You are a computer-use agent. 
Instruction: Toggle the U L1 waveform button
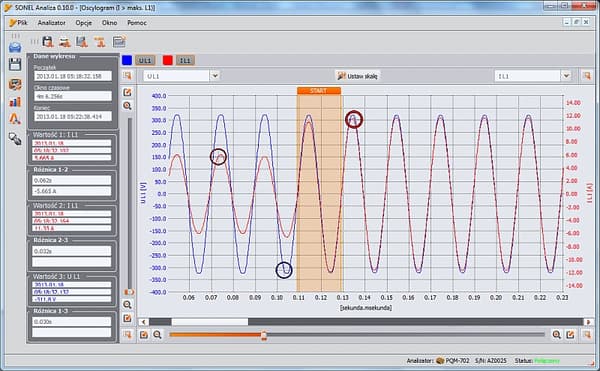145,60
